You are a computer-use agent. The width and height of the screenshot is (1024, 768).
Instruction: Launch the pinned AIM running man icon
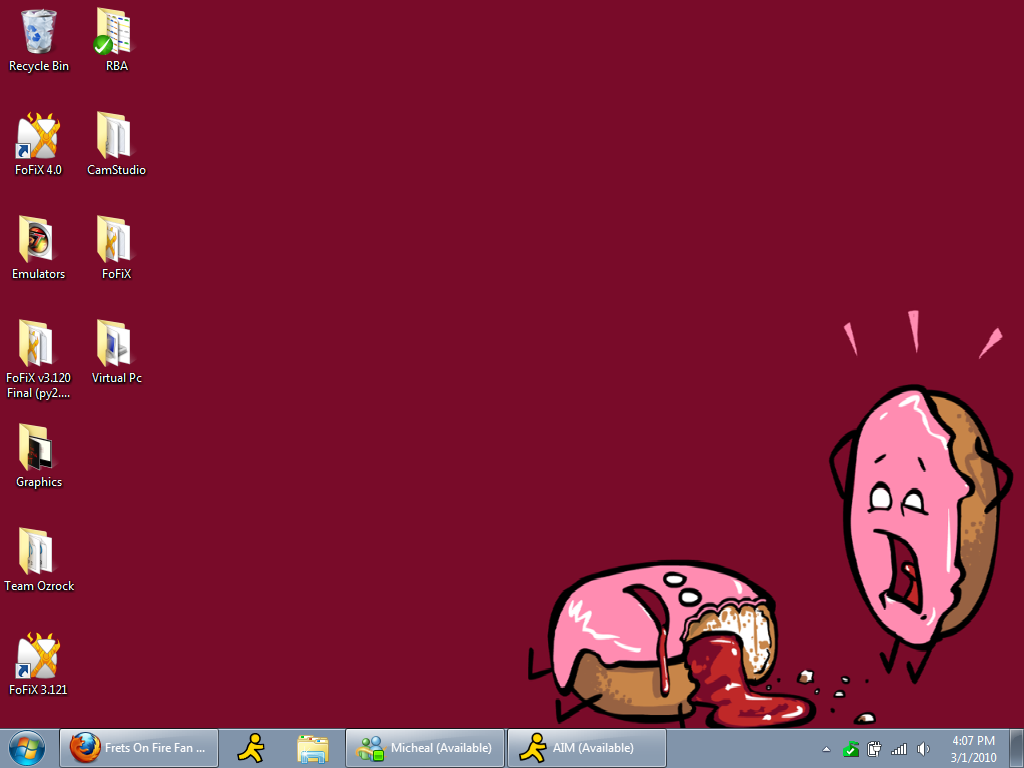(x=251, y=748)
